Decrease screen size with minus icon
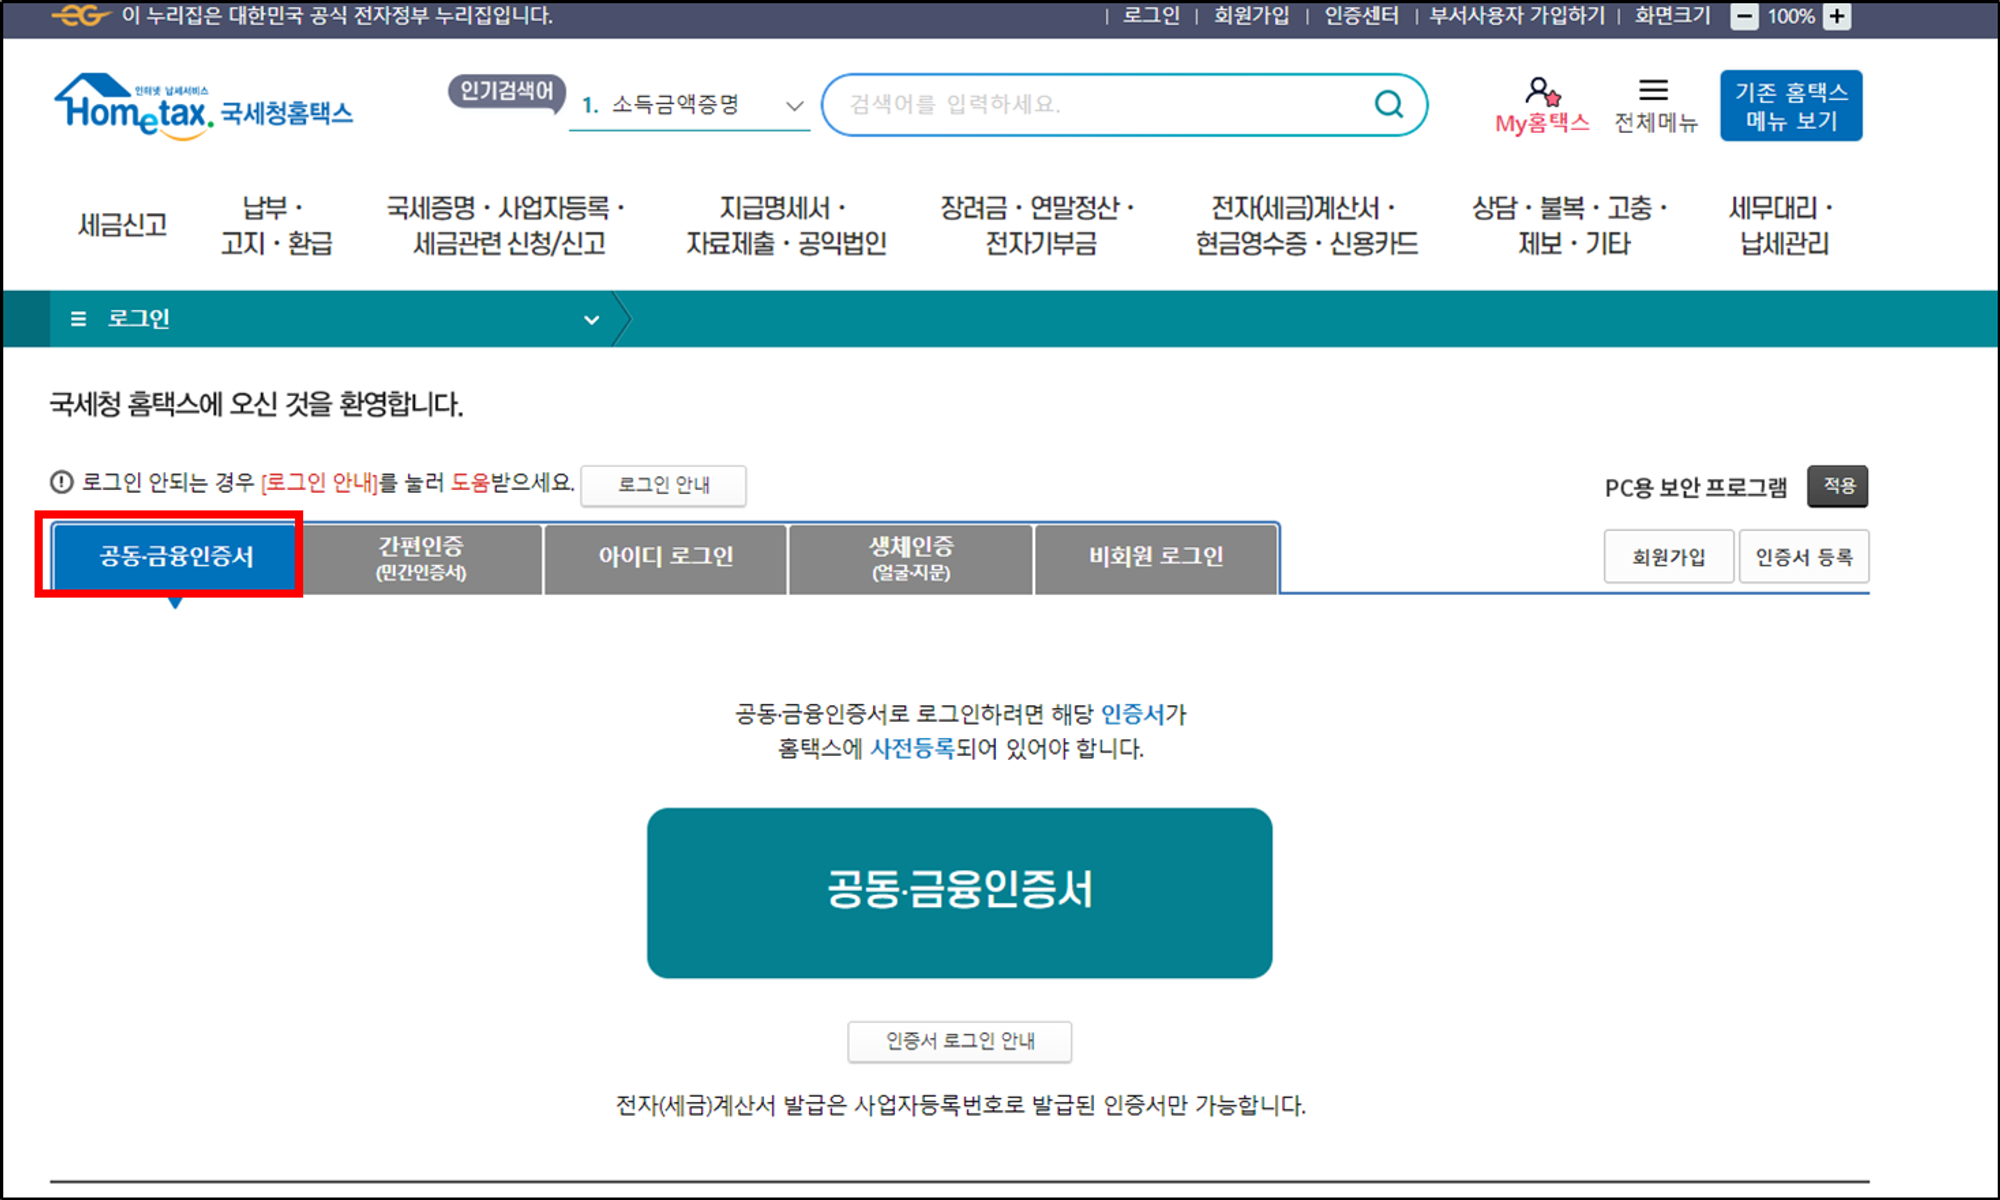Image resolution: width=2000 pixels, height=1200 pixels. 1744,16
